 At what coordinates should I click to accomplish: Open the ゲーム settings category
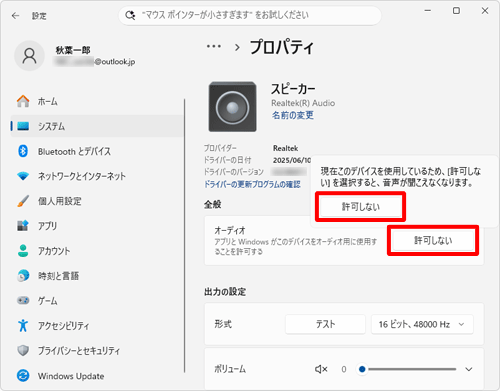[97, 300]
